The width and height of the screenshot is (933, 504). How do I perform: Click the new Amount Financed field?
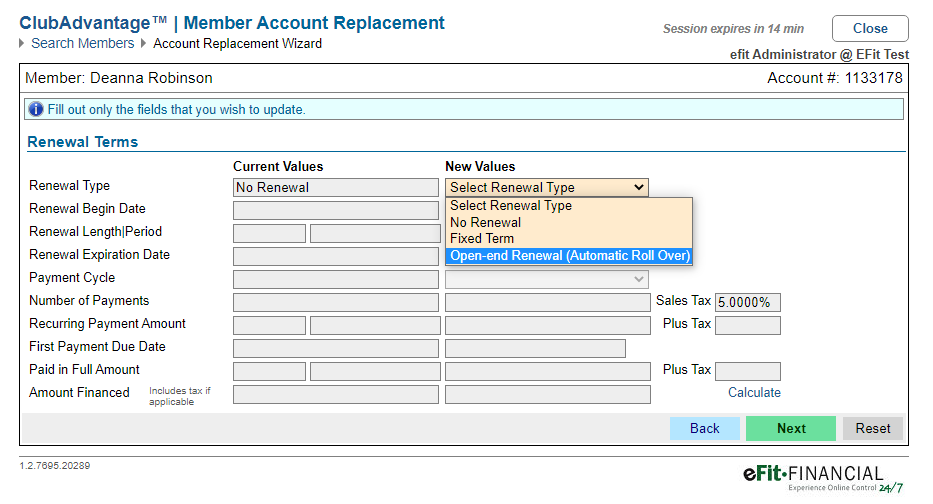(547, 395)
